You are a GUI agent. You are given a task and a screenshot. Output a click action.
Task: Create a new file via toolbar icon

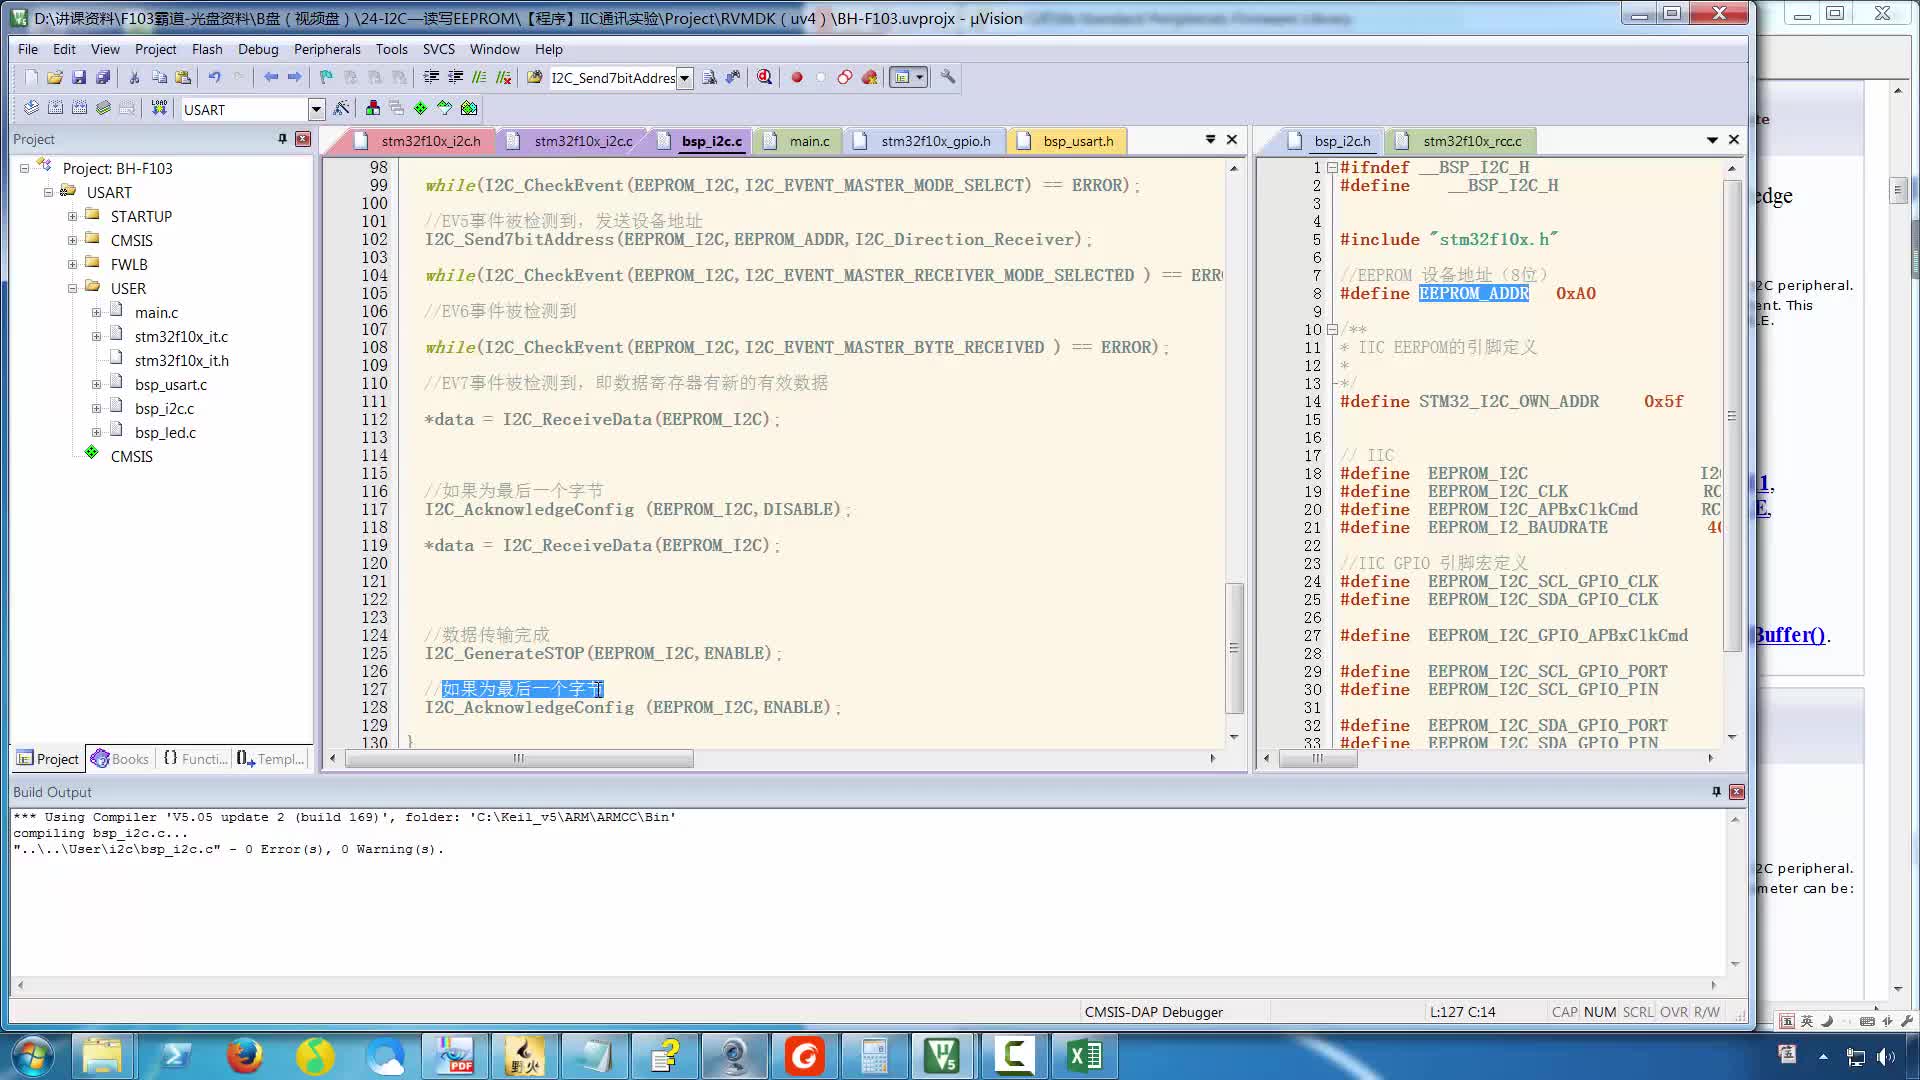(x=31, y=77)
